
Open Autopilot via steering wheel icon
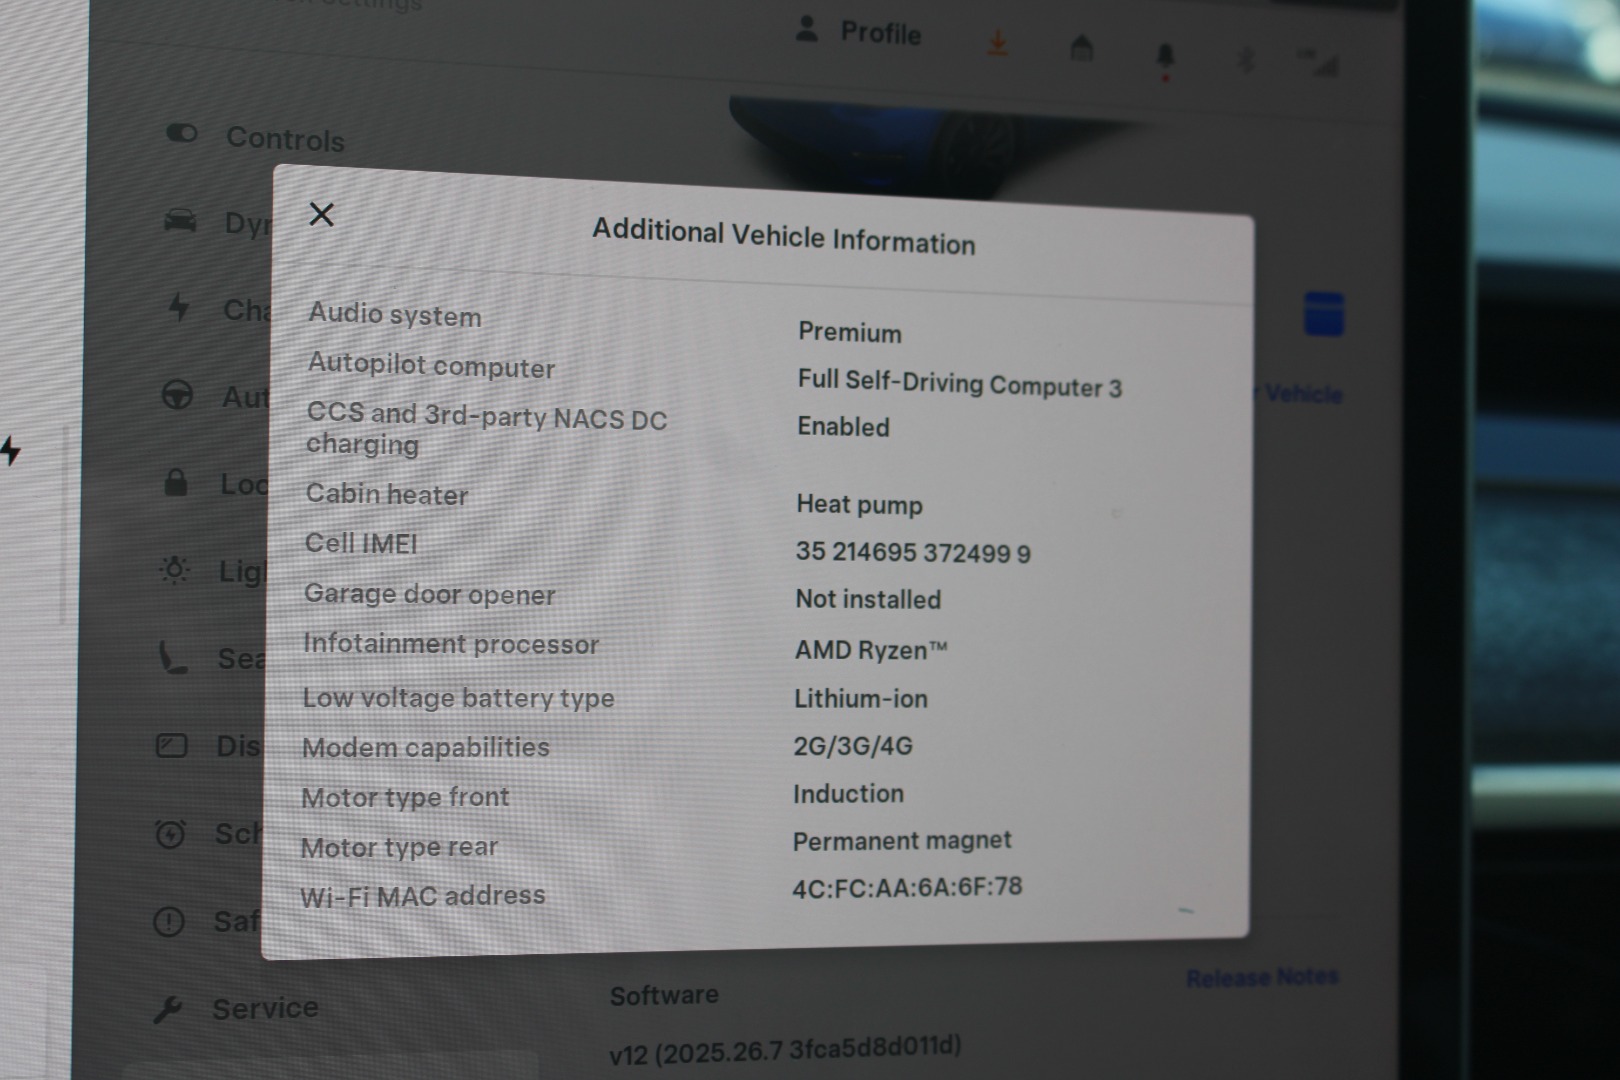[178, 396]
